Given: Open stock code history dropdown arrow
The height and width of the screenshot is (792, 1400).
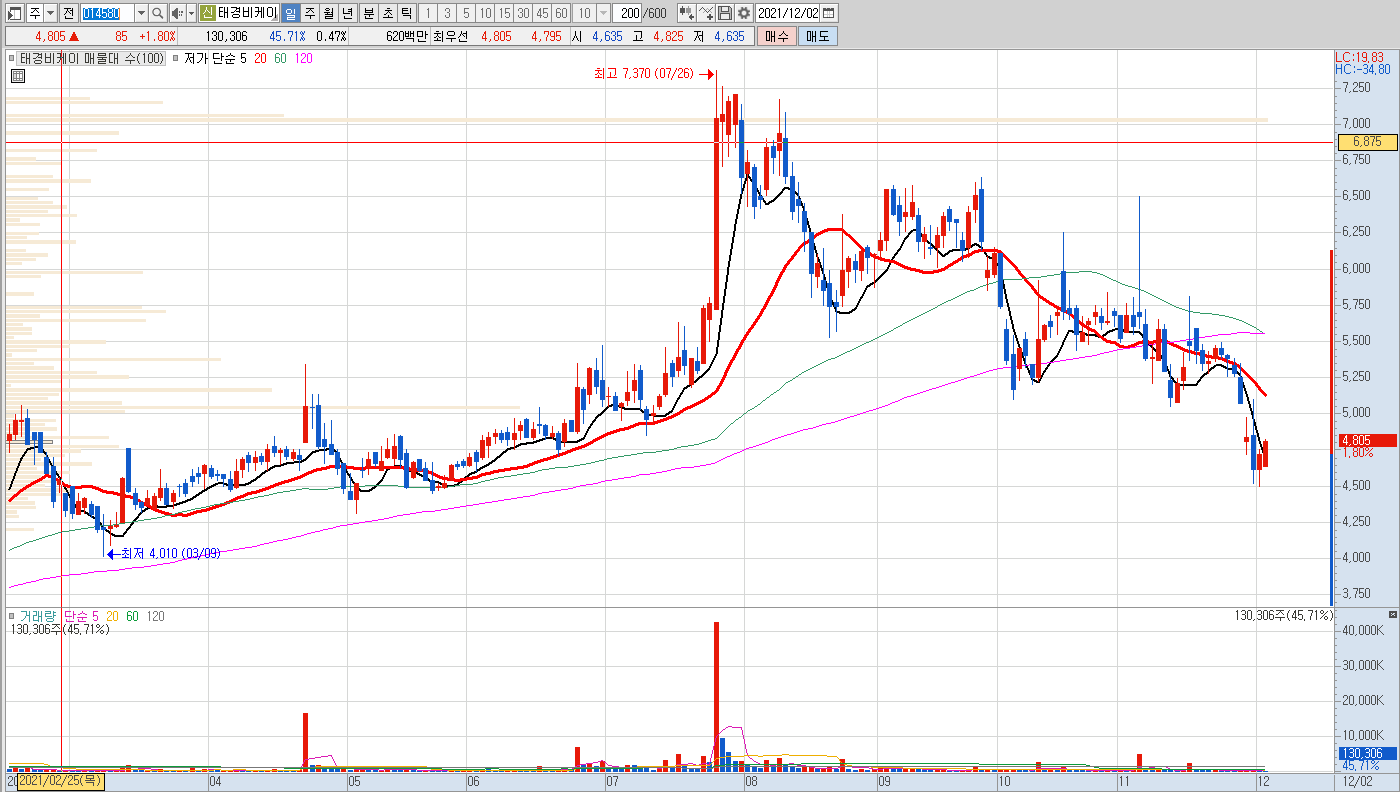Looking at the screenshot, I should [x=141, y=13].
